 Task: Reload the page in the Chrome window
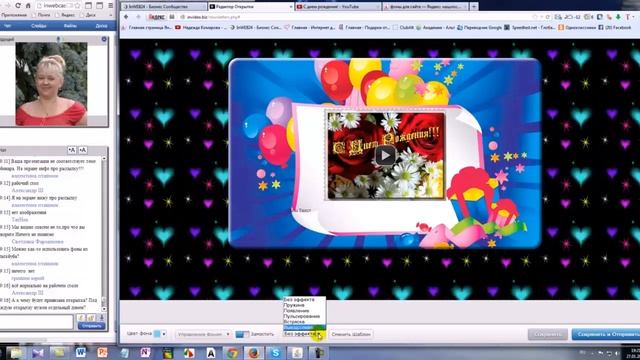pos(18,6)
